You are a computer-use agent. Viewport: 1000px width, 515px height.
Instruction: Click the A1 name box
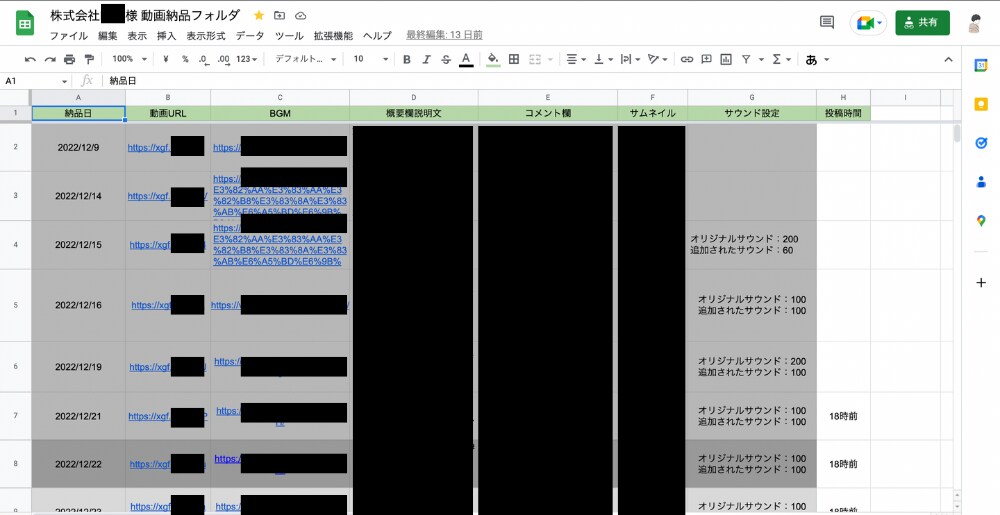click(36, 81)
